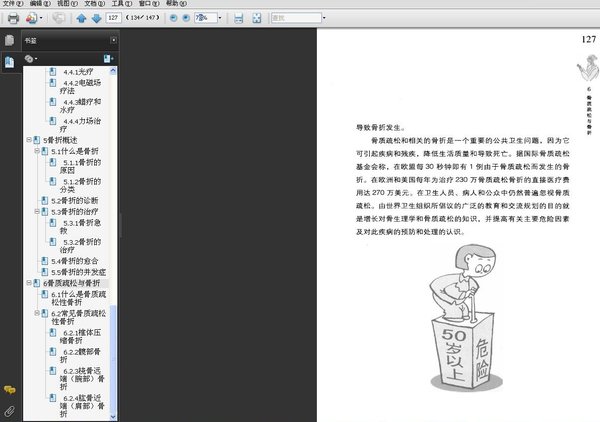Image resolution: width=600 pixels, height=422 pixels.
Task: Open the bookmarks options gear menu
Action: point(31,59)
